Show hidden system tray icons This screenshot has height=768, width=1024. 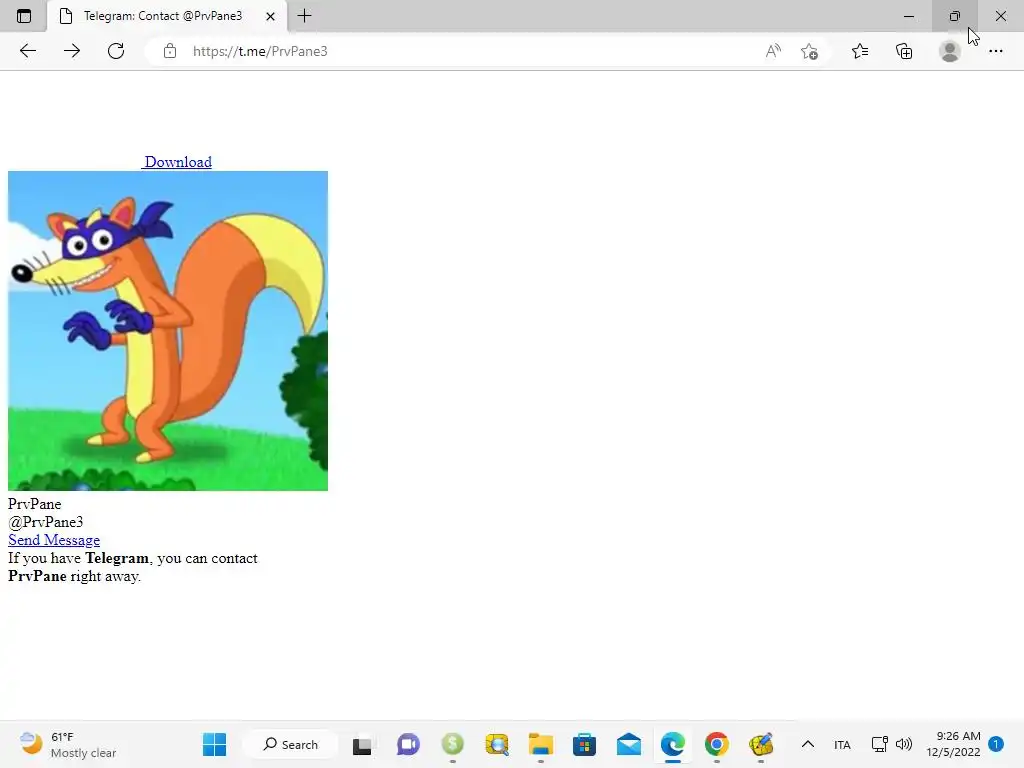pos(808,744)
